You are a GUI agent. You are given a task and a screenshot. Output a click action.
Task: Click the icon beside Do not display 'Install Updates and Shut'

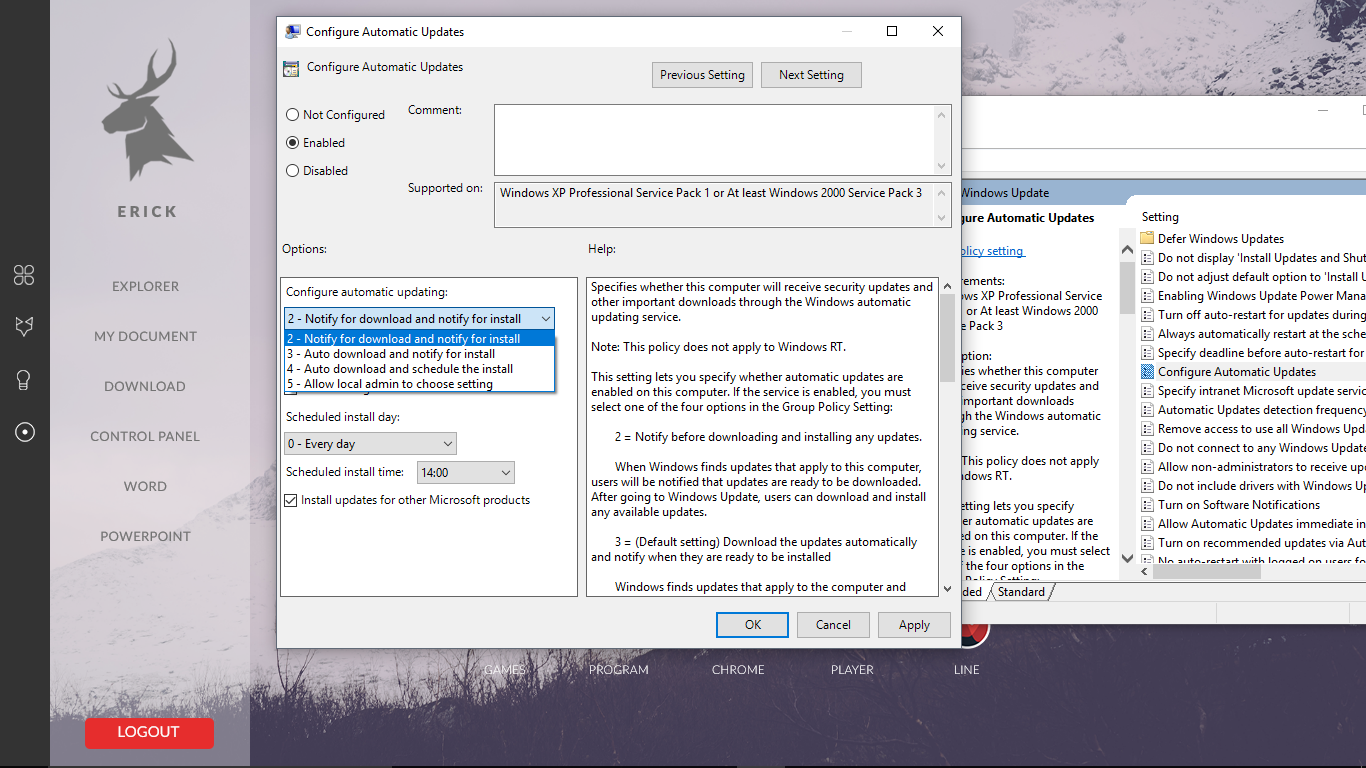tap(1147, 258)
